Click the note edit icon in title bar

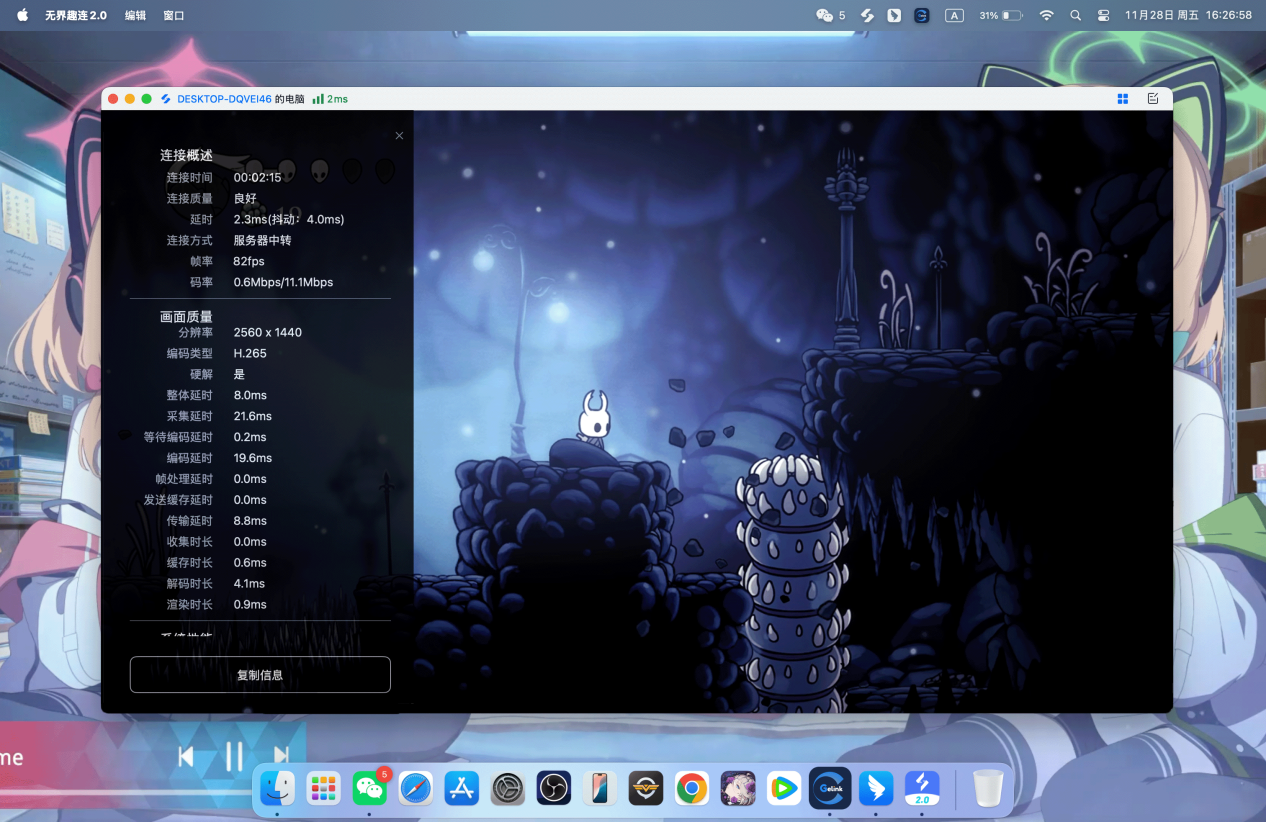[1153, 99]
